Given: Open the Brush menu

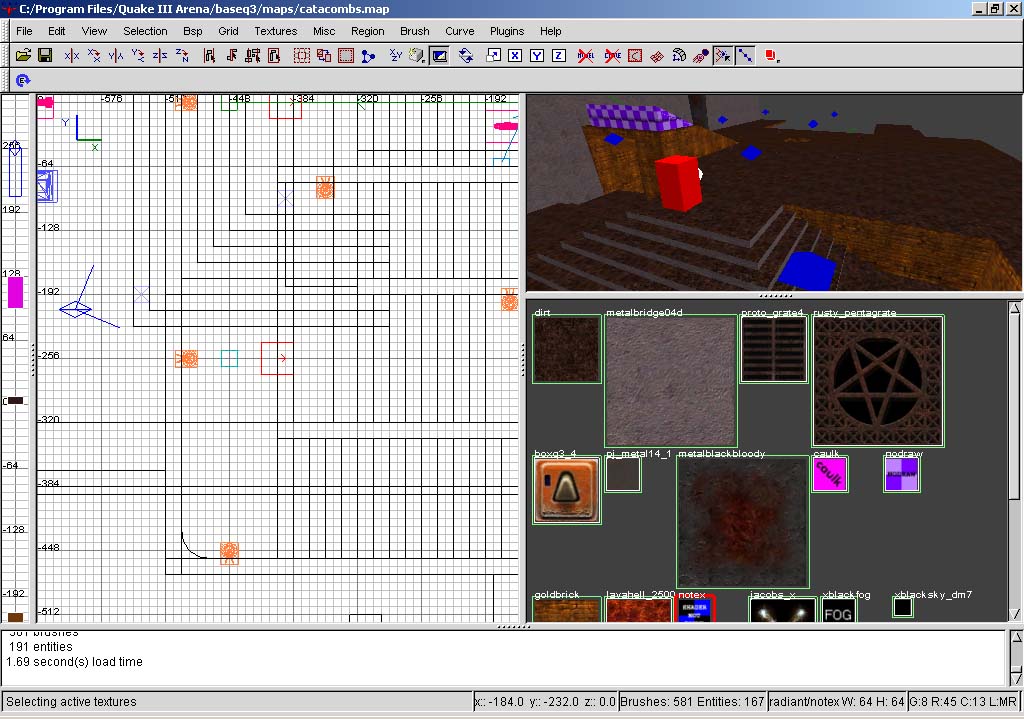Looking at the screenshot, I should click(x=415, y=31).
